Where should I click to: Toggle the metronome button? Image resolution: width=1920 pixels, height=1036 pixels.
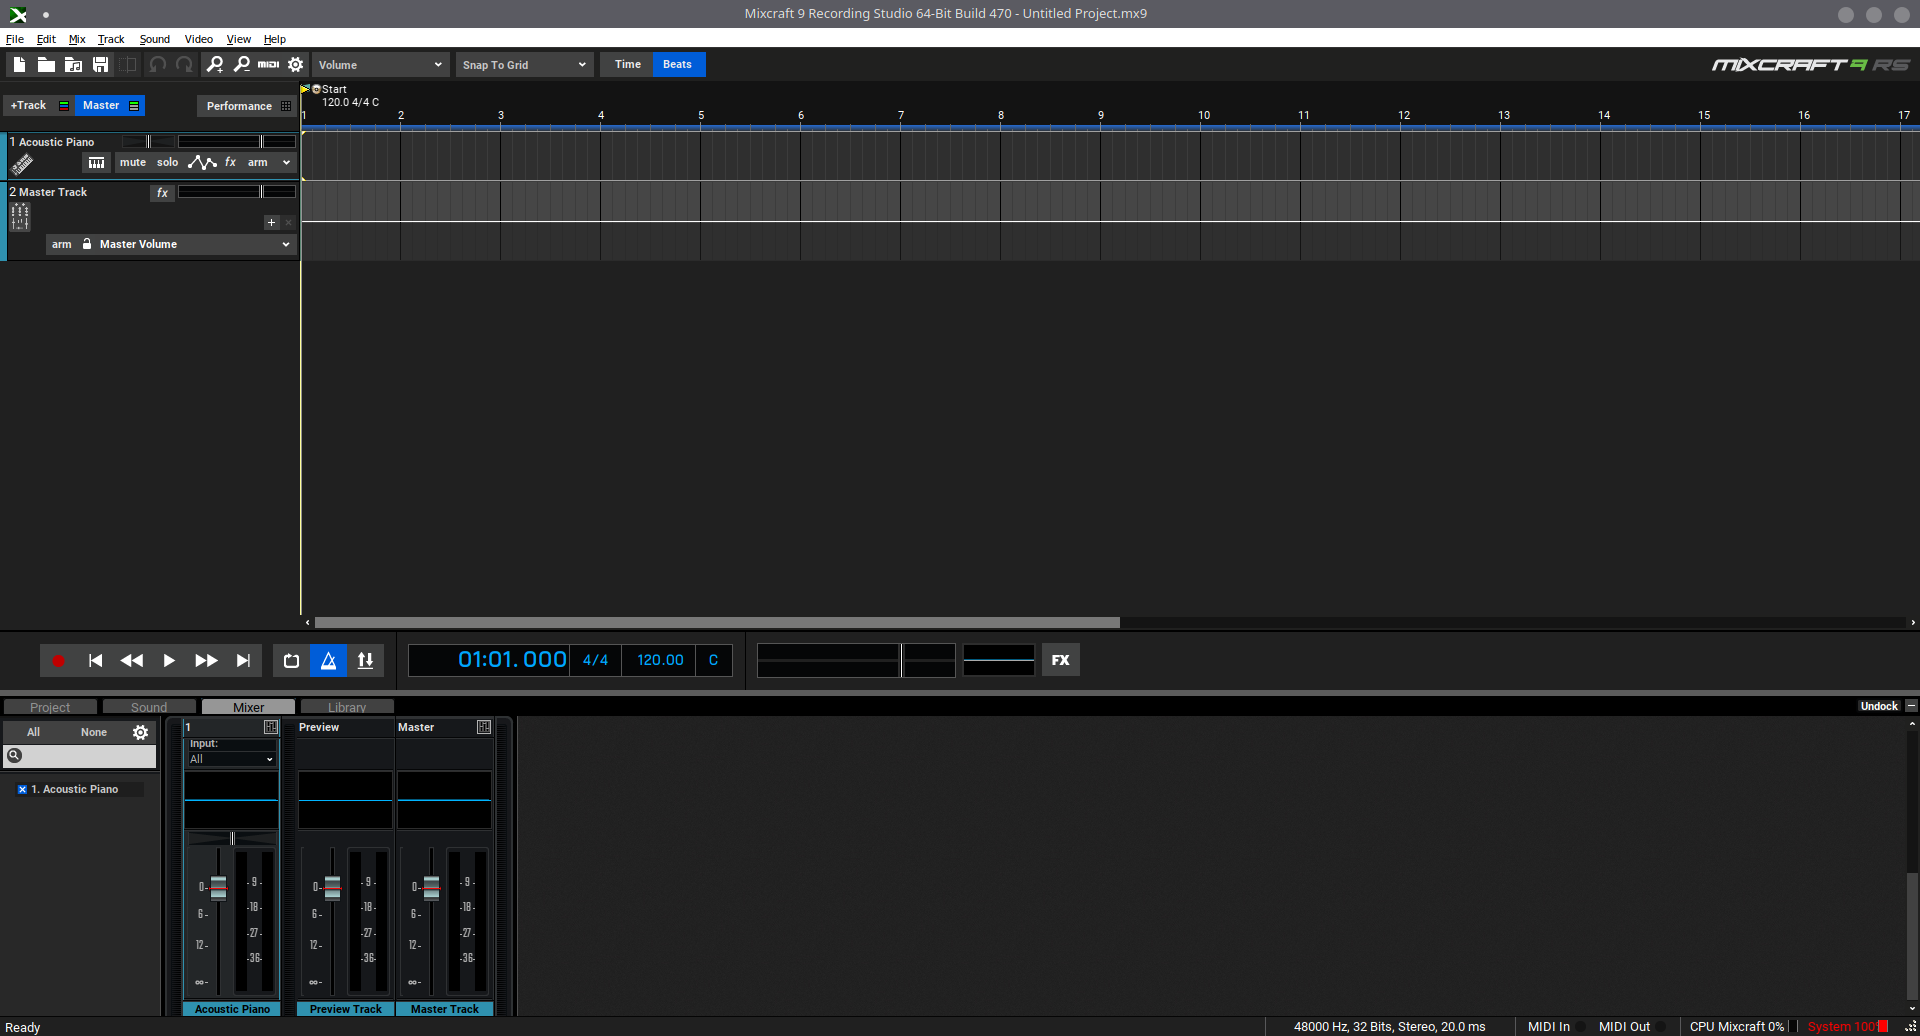tap(328, 660)
